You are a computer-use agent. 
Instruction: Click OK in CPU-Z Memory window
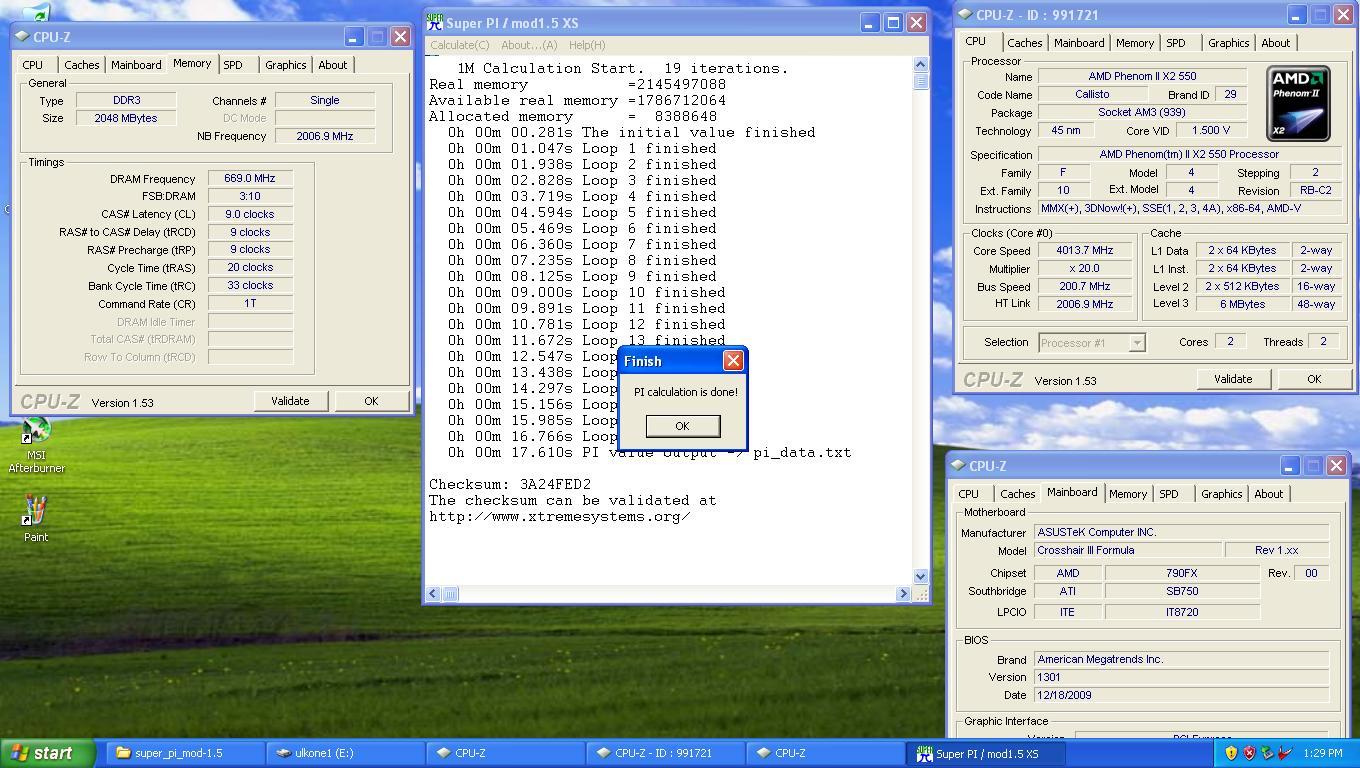coord(371,401)
